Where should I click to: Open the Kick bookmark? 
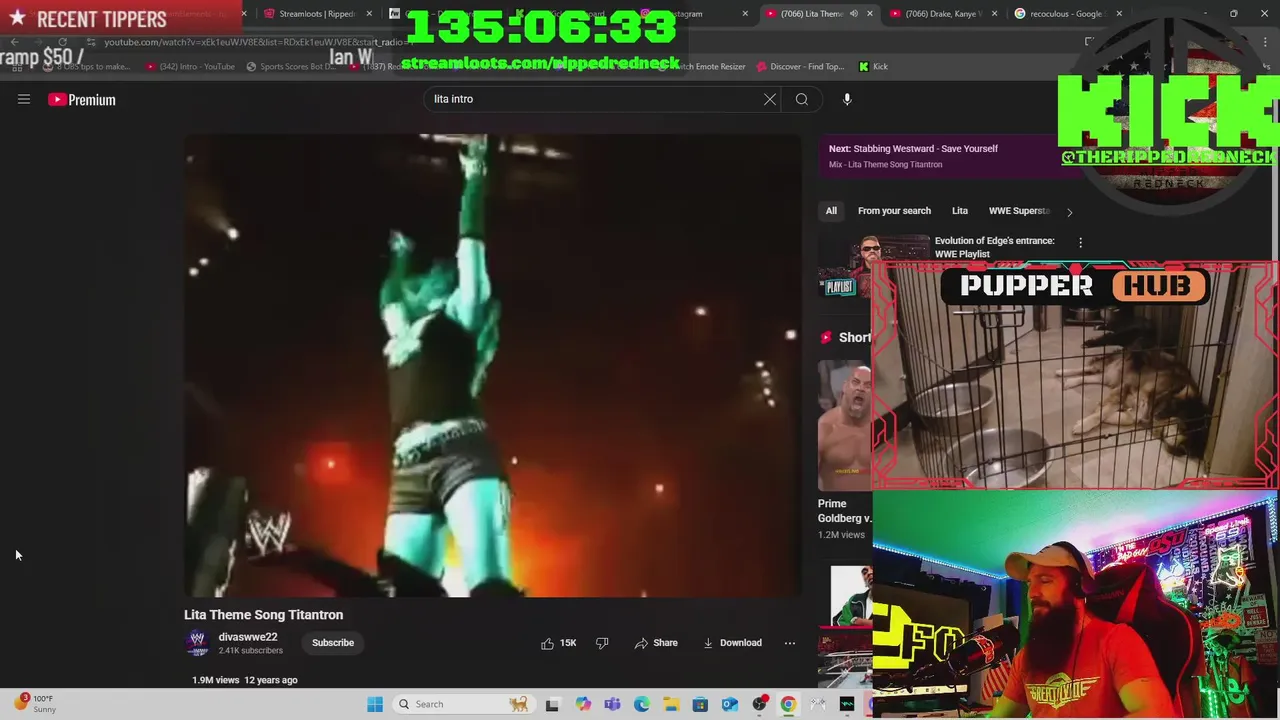click(x=873, y=67)
